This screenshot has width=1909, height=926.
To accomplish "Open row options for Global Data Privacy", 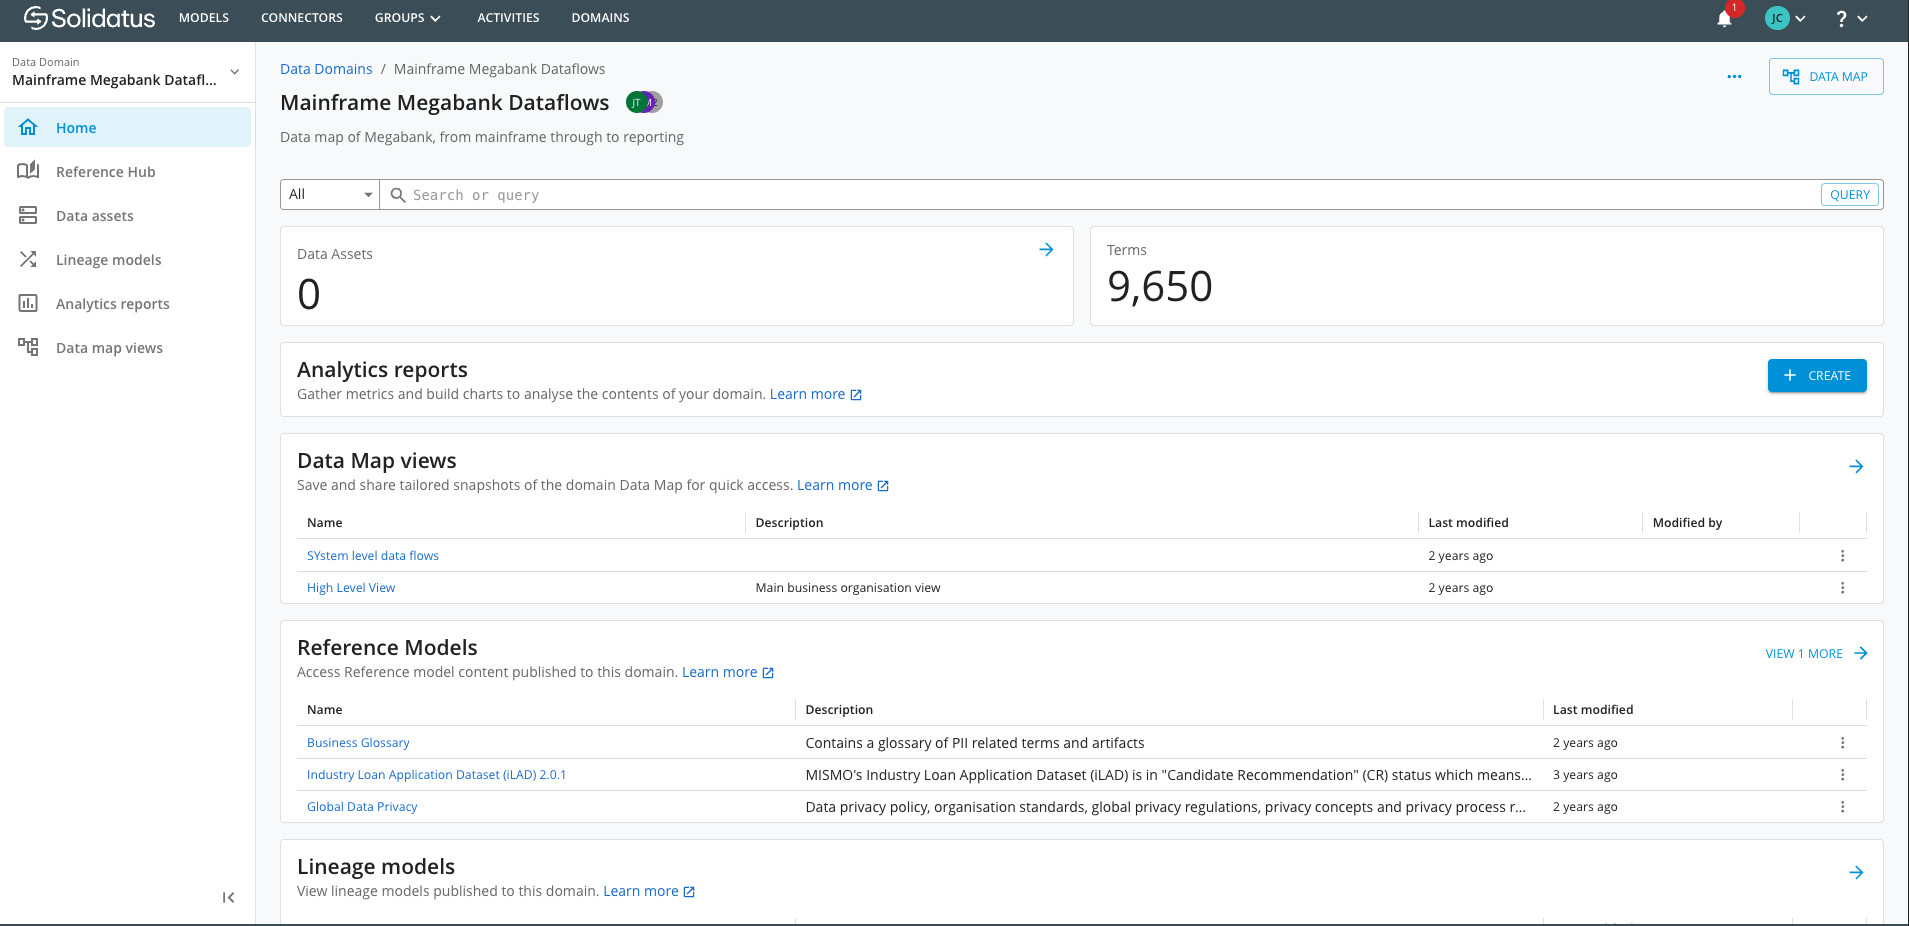I will [1842, 807].
